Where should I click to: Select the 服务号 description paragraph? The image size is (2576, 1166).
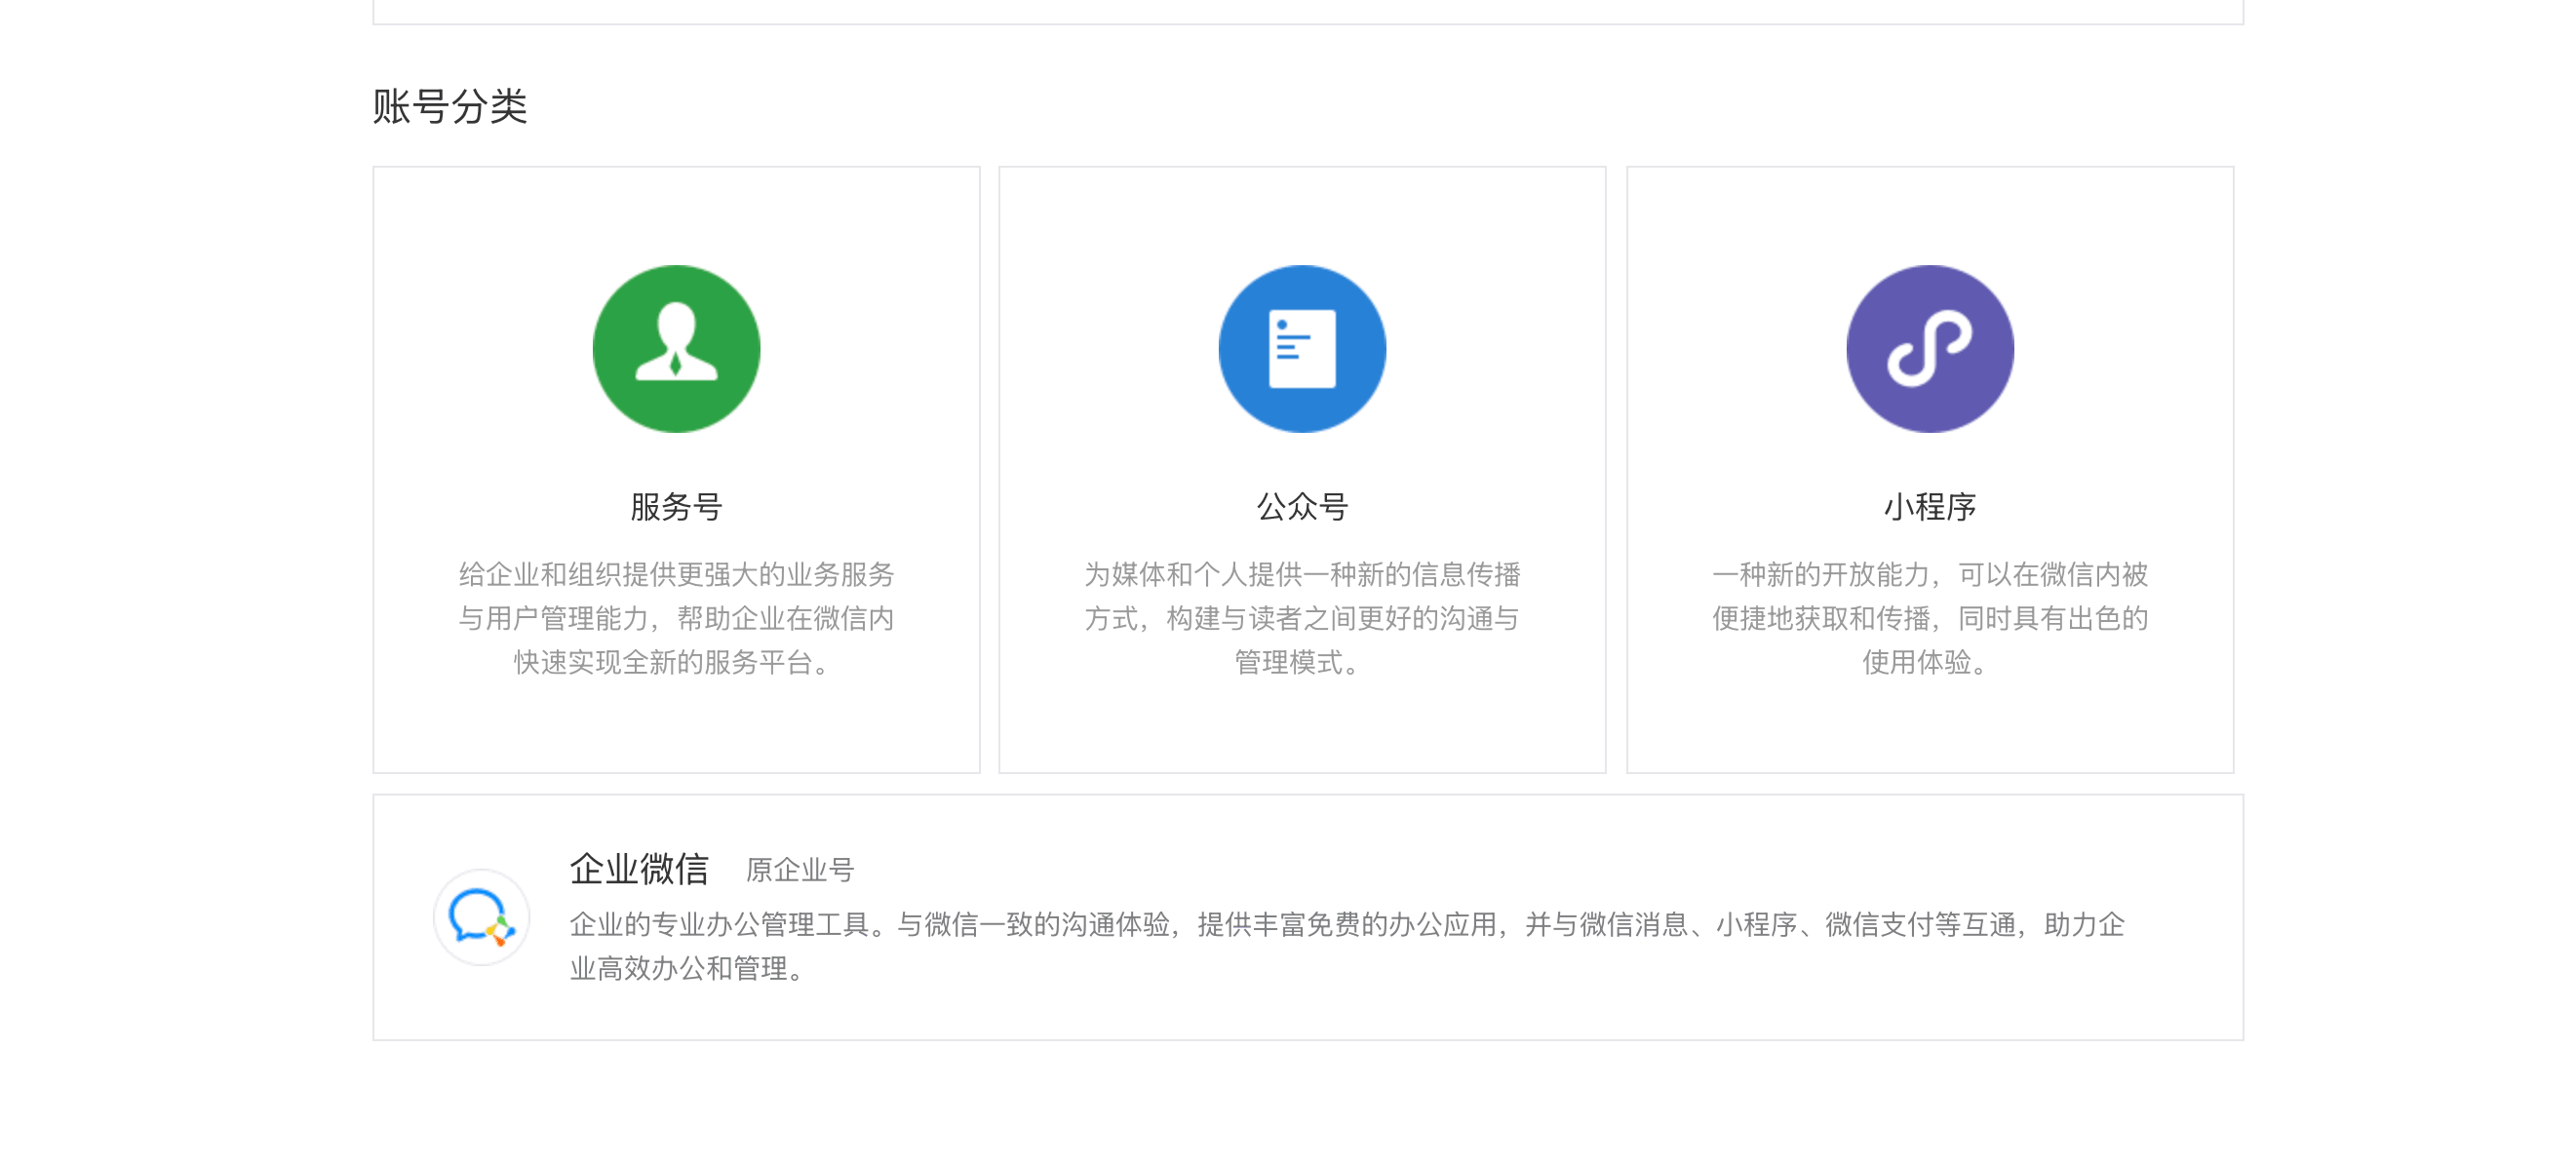pos(676,618)
